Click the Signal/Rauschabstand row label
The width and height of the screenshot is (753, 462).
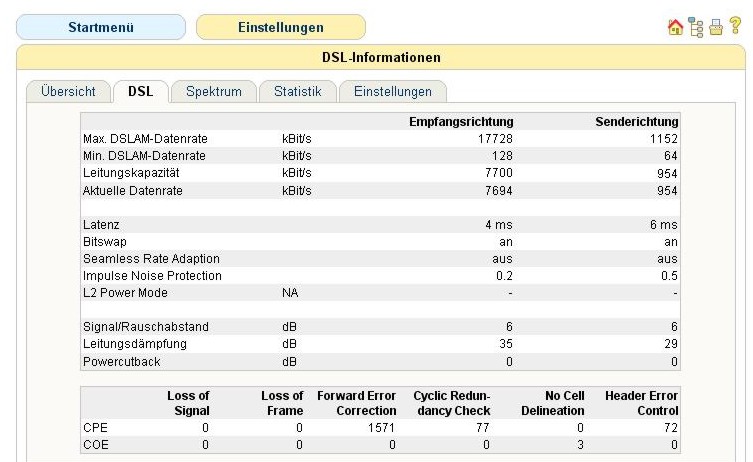(x=138, y=326)
